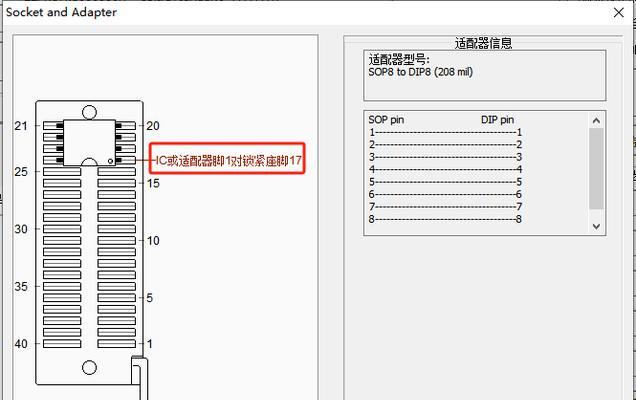Click socket pin label 35
Screen dimensions: 636x400
click(21, 286)
